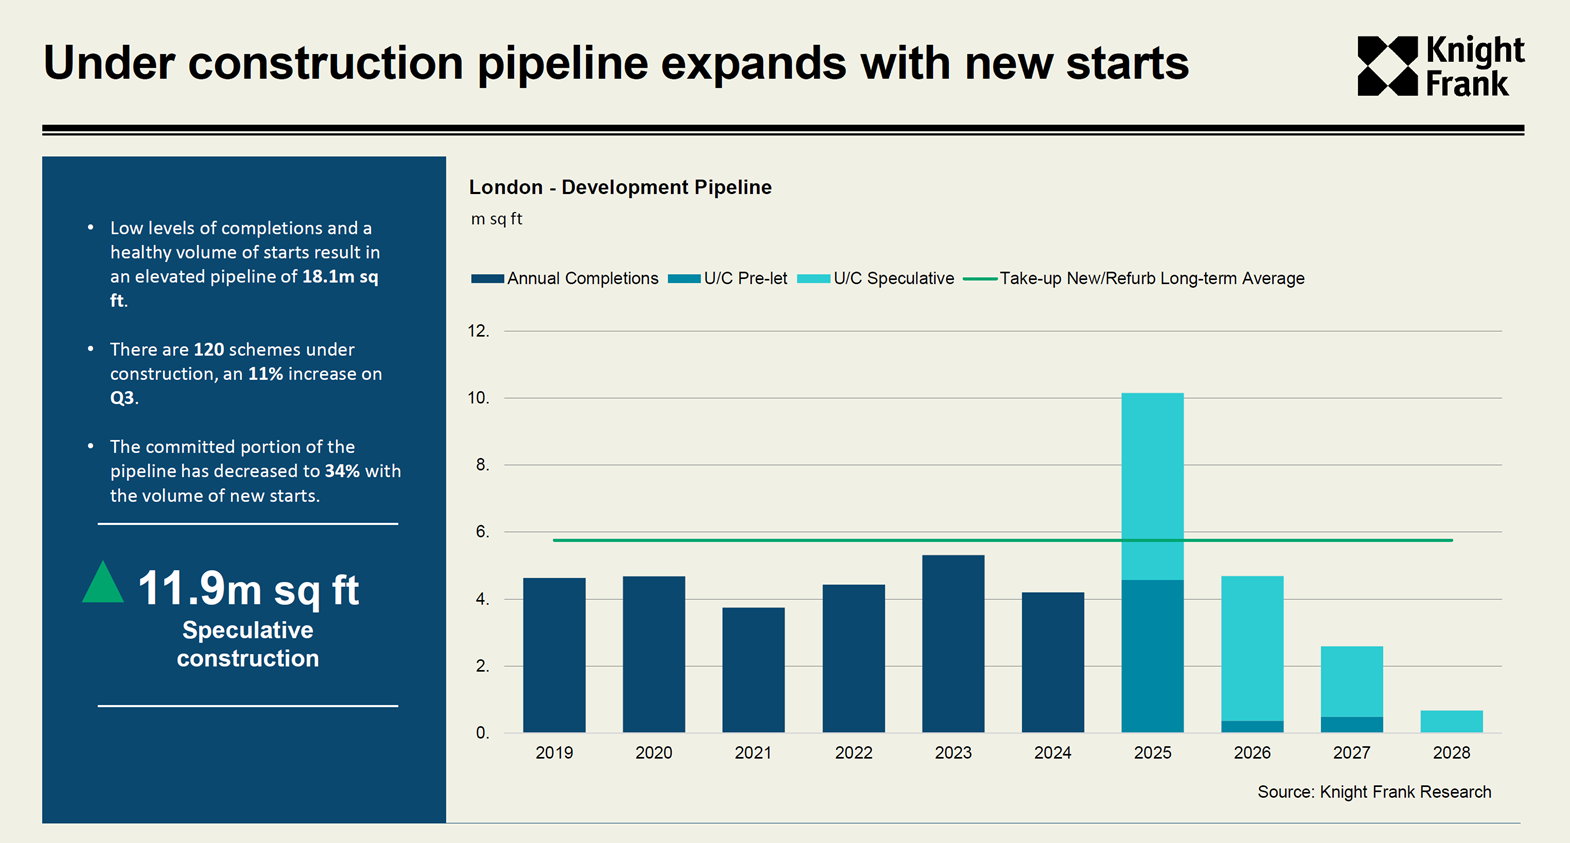This screenshot has width=1570, height=843.
Task: Click the 2023 completions bar
Action: [953, 644]
